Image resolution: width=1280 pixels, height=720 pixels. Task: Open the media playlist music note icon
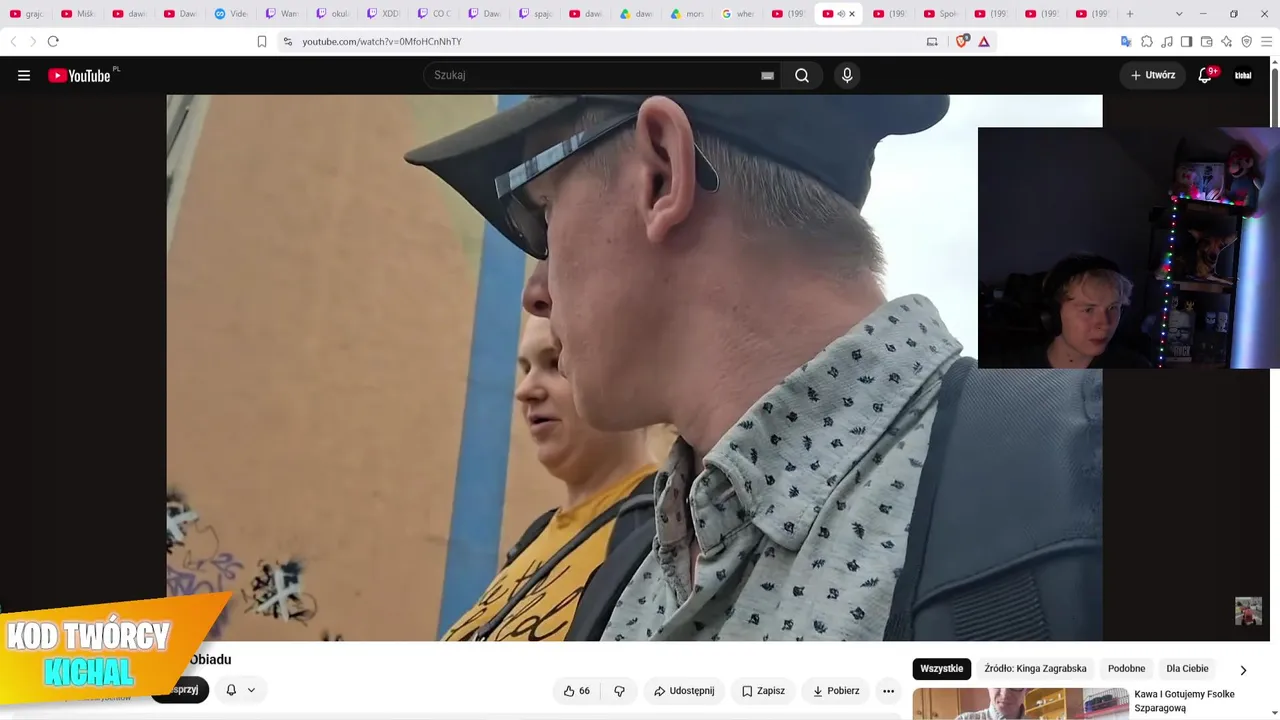1167,41
